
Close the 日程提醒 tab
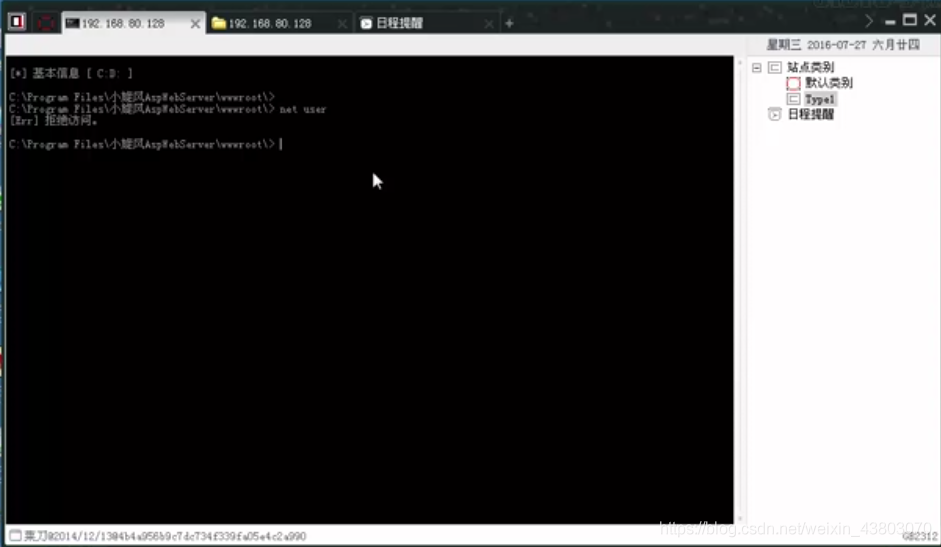pyautogui.click(x=489, y=23)
